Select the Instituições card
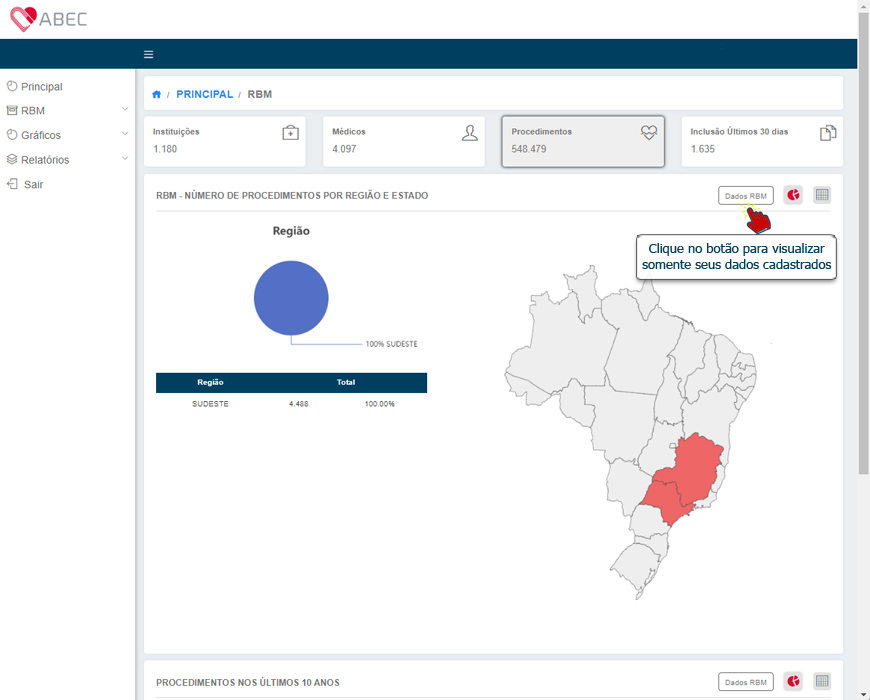870x700 pixels. point(225,141)
